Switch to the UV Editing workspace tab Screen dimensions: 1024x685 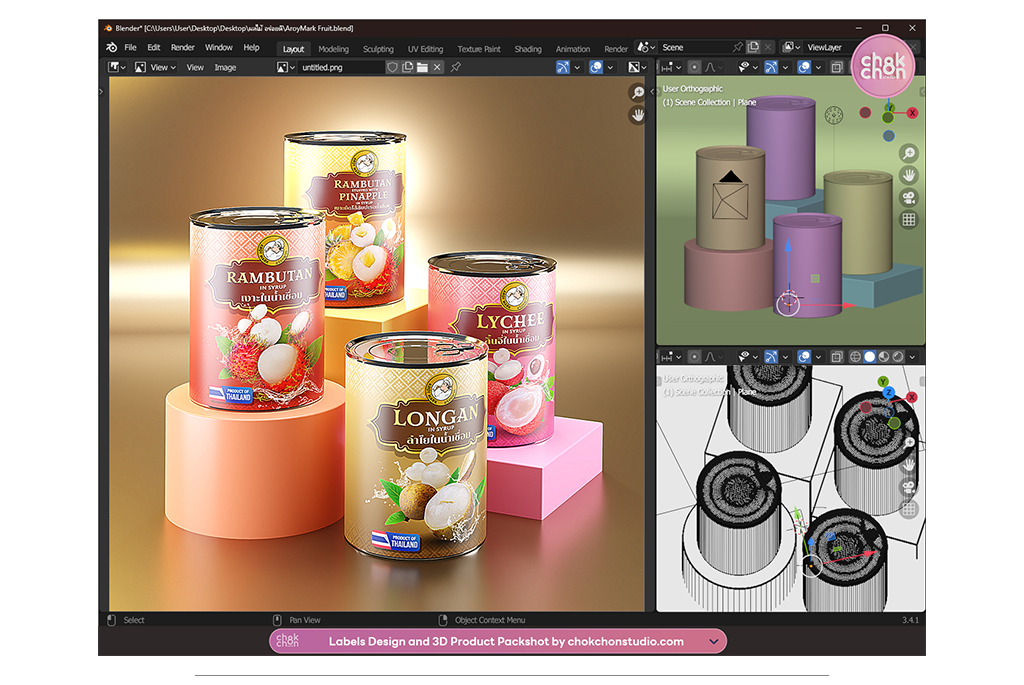[x=425, y=49]
